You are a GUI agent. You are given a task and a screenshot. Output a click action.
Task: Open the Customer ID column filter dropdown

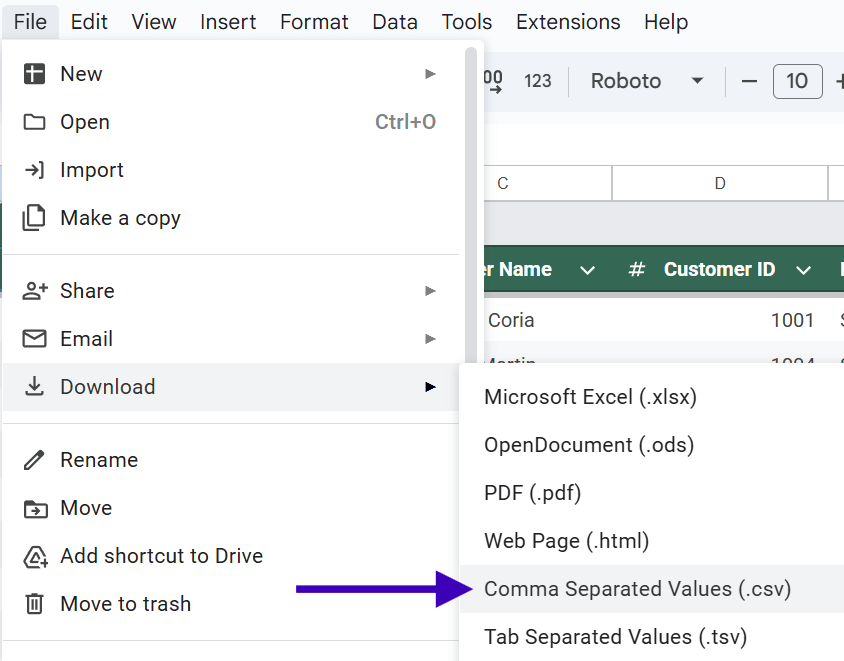click(x=803, y=270)
